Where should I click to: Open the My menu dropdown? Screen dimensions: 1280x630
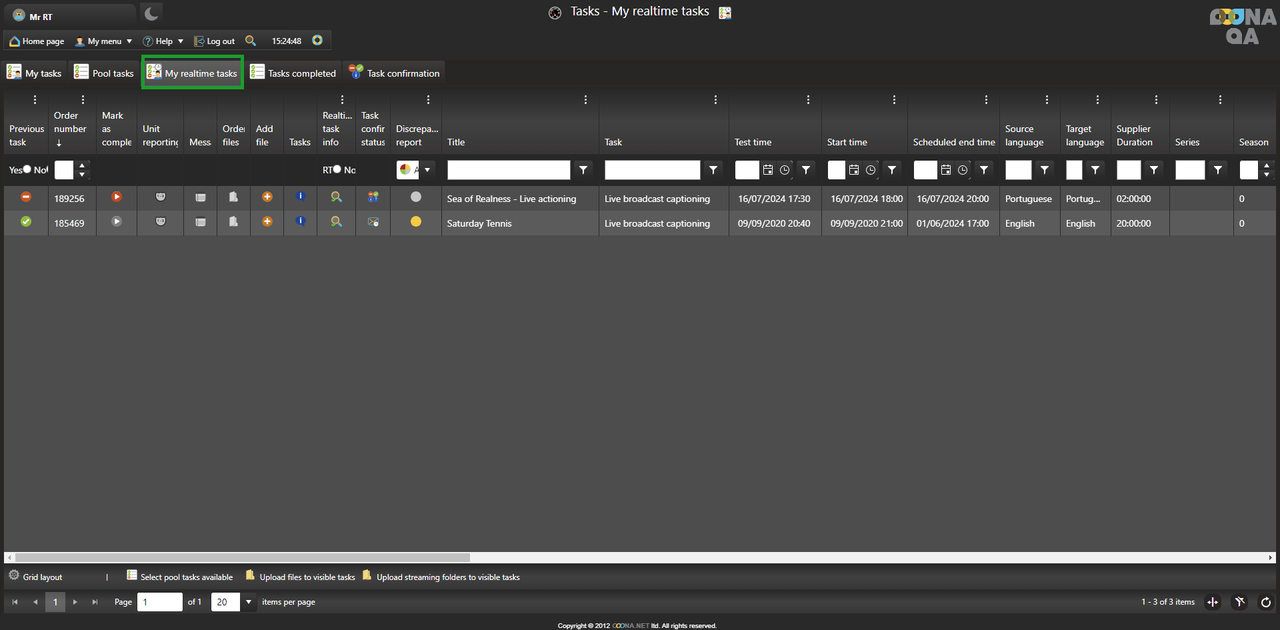coord(104,41)
